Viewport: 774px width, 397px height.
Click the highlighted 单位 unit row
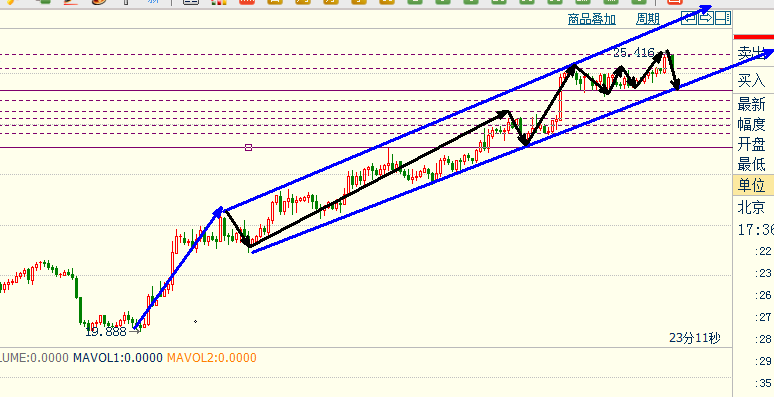tap(754, 185)
